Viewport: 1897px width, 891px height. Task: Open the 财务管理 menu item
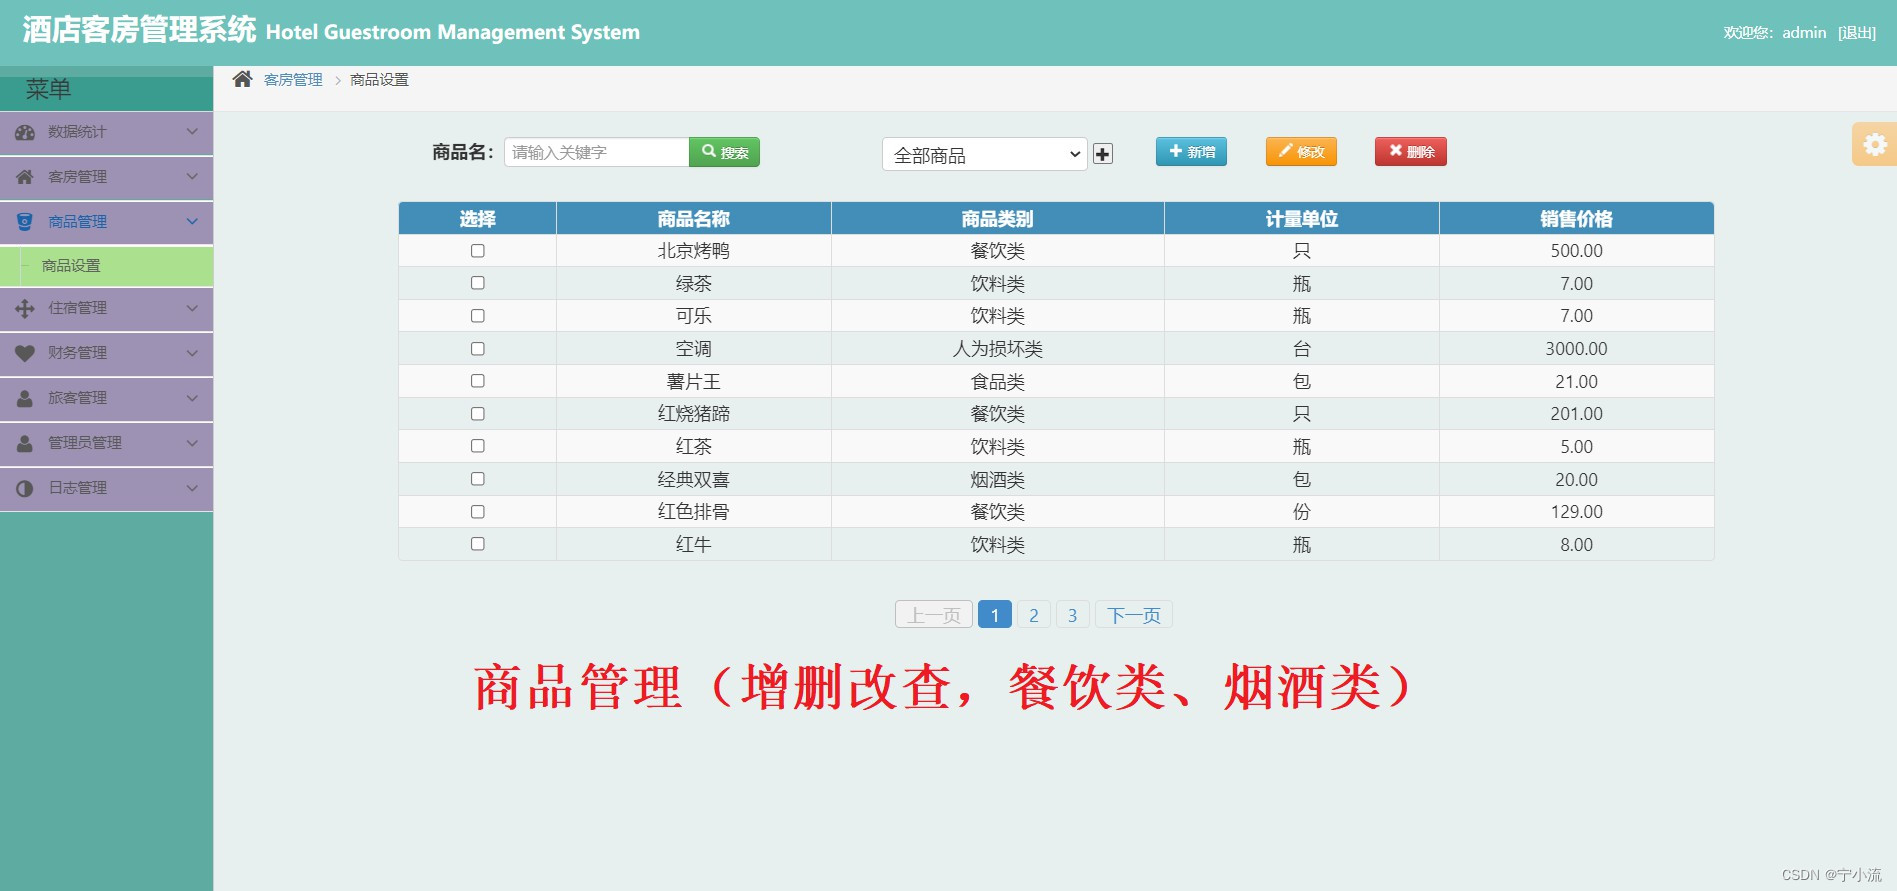coord(106,354)
